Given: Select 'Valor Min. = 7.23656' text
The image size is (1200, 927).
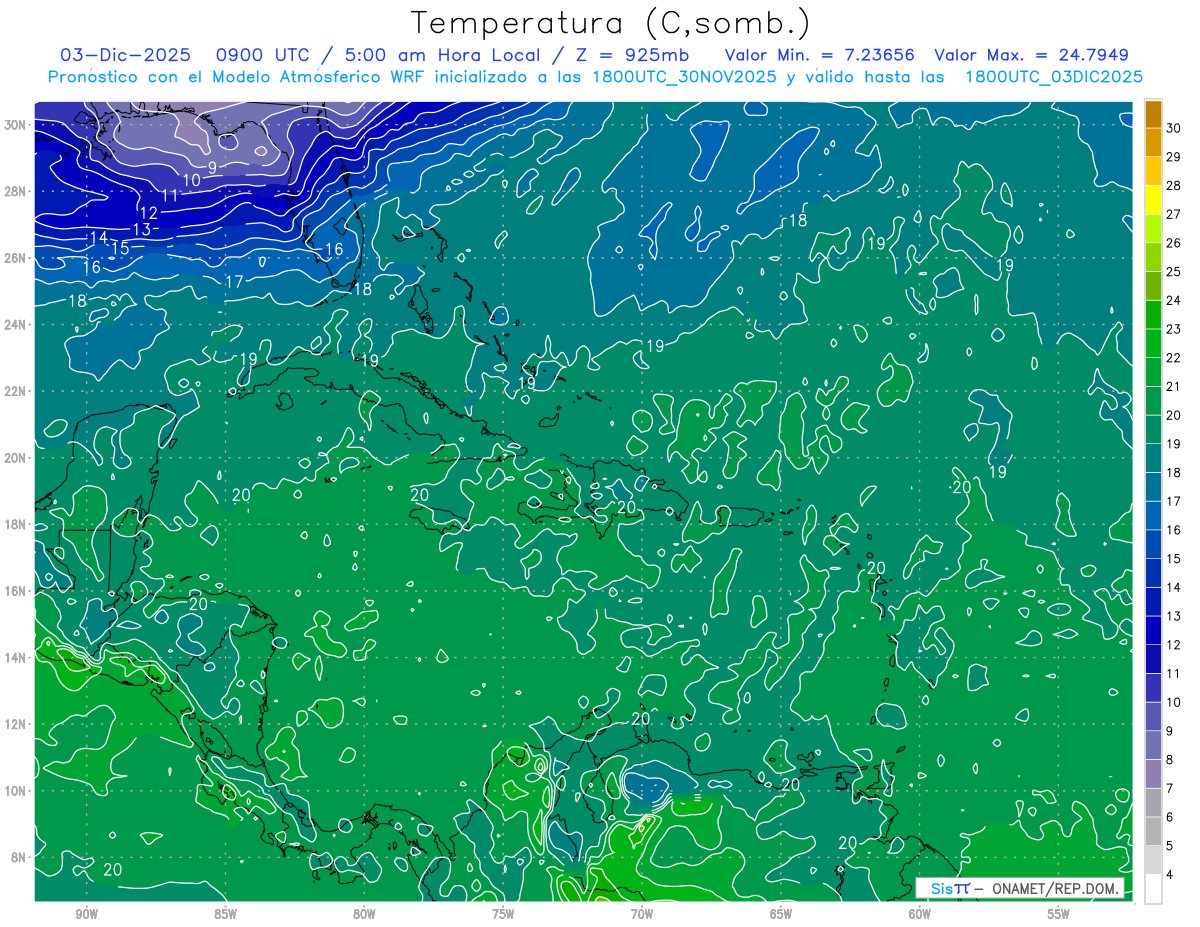Looking at the screenshot, I should click(x=820, y=55).
